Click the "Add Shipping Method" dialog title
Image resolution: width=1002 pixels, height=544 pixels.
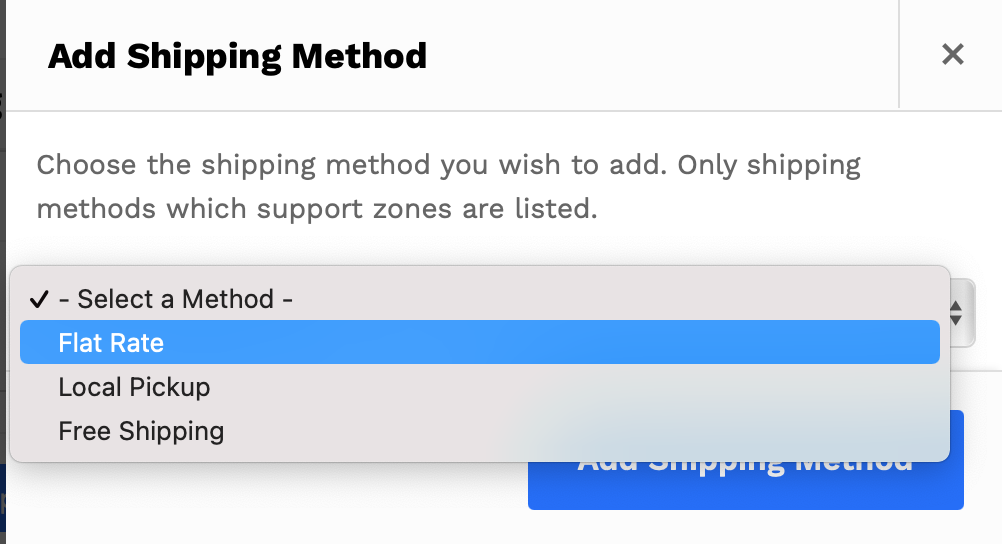(237, 56)
